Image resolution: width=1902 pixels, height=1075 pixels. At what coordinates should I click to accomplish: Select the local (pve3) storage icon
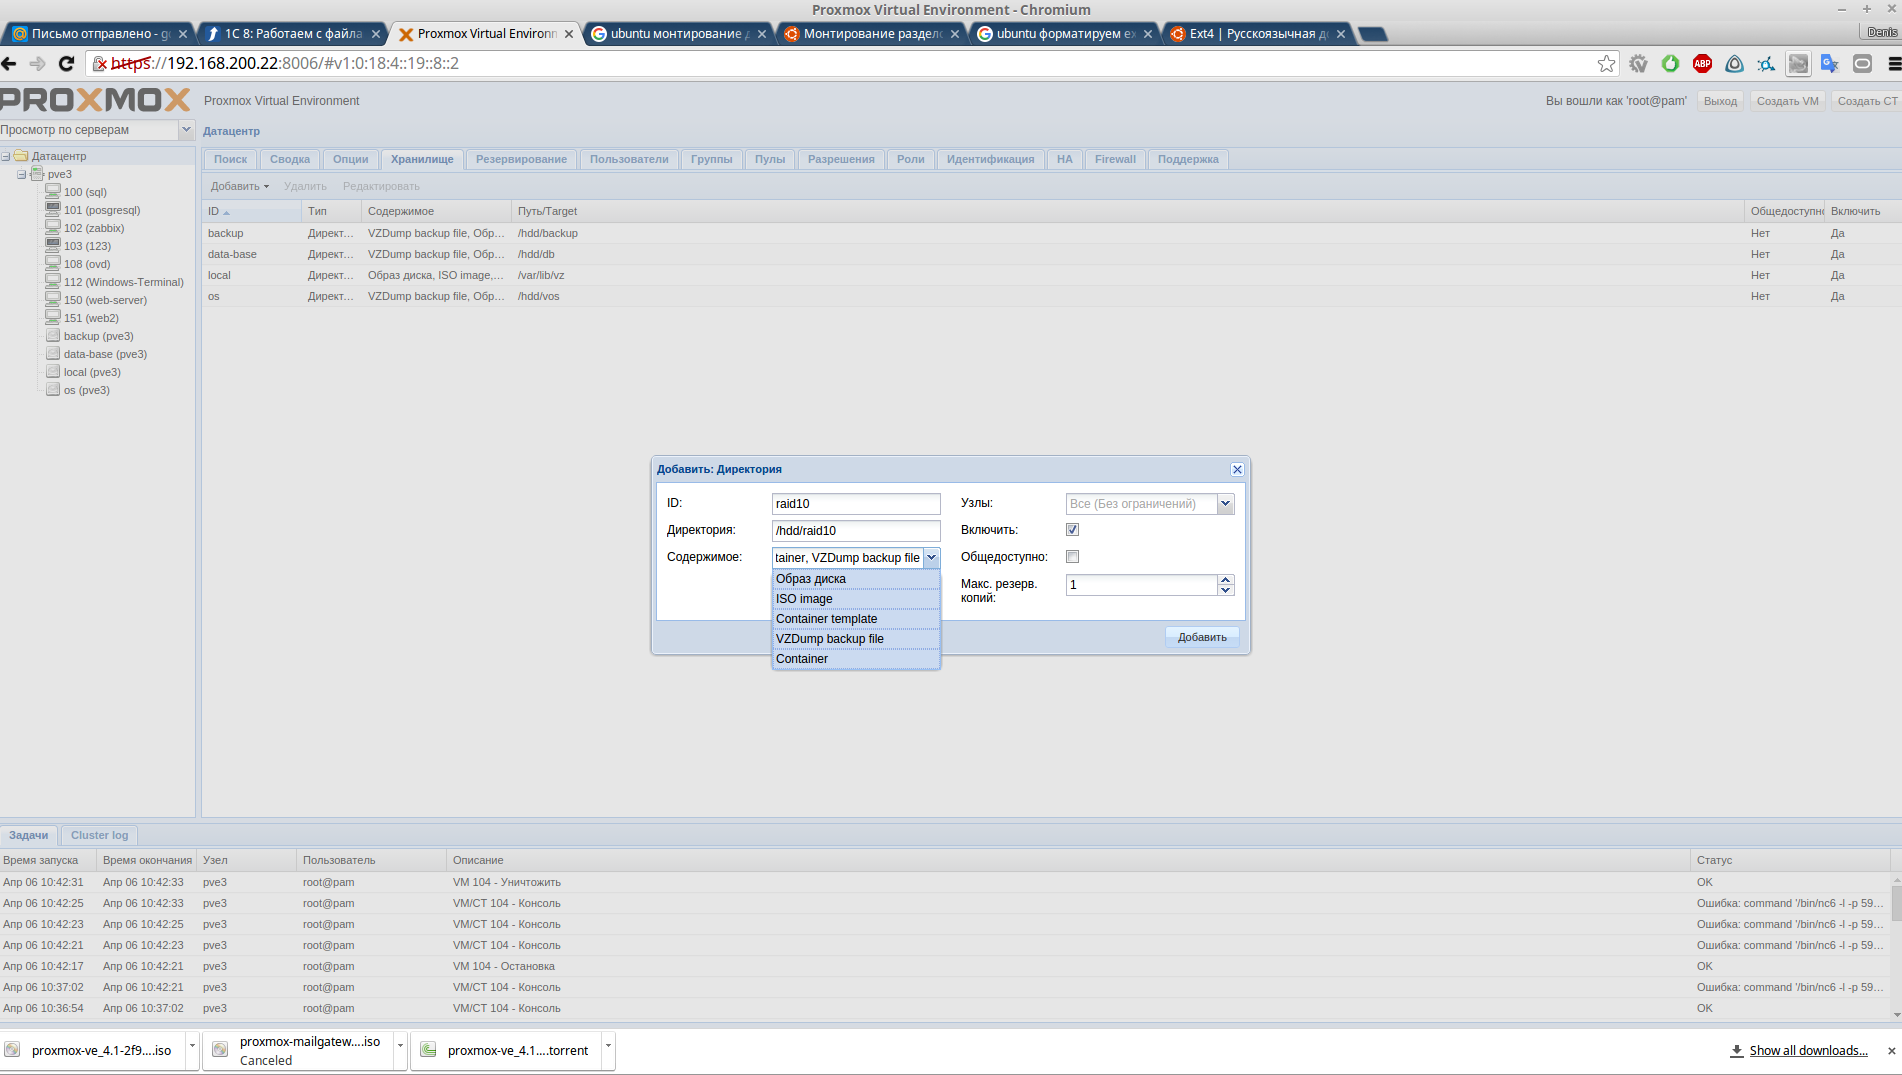coord(53,371)
